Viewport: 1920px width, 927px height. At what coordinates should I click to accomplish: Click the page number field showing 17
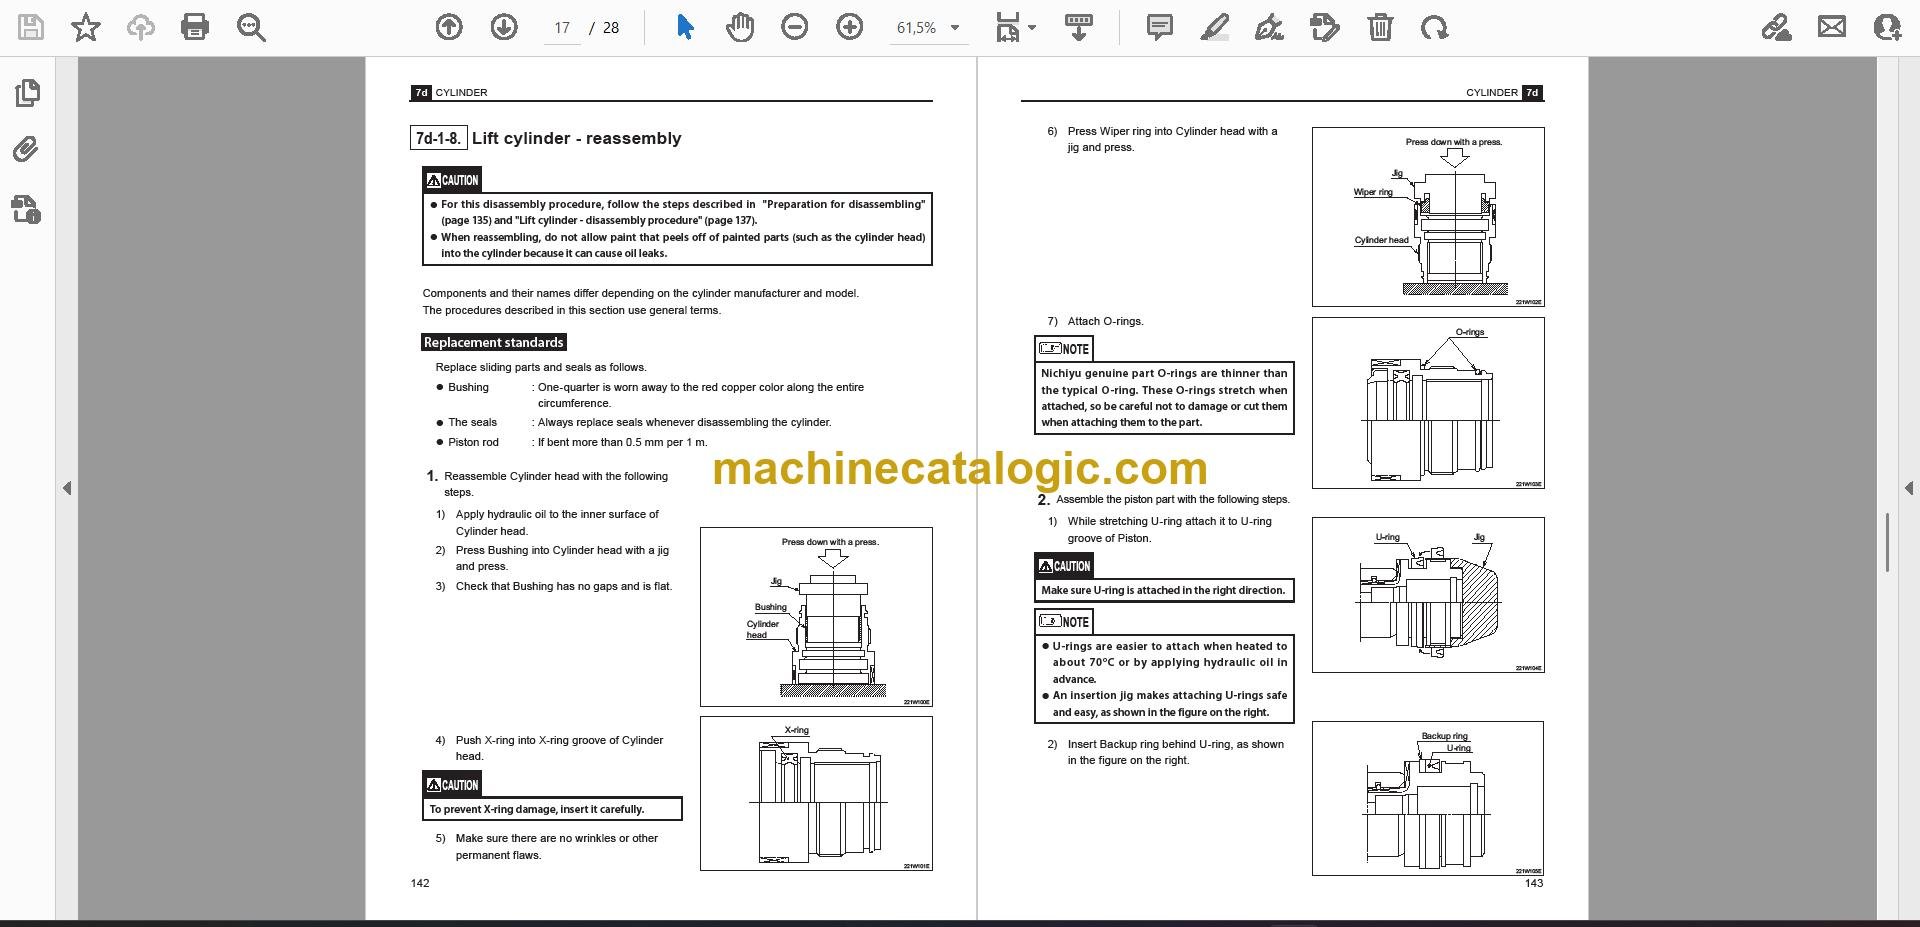(562, 28)
